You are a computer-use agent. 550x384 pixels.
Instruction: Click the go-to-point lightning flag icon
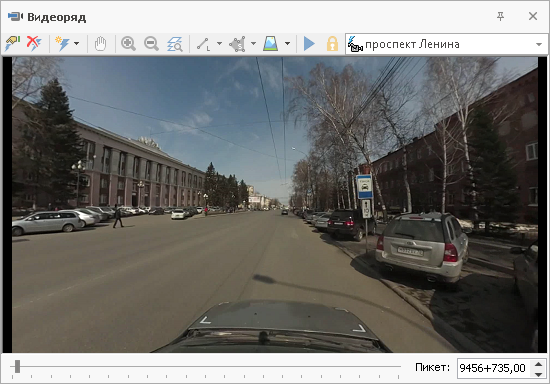coord(13,44)
